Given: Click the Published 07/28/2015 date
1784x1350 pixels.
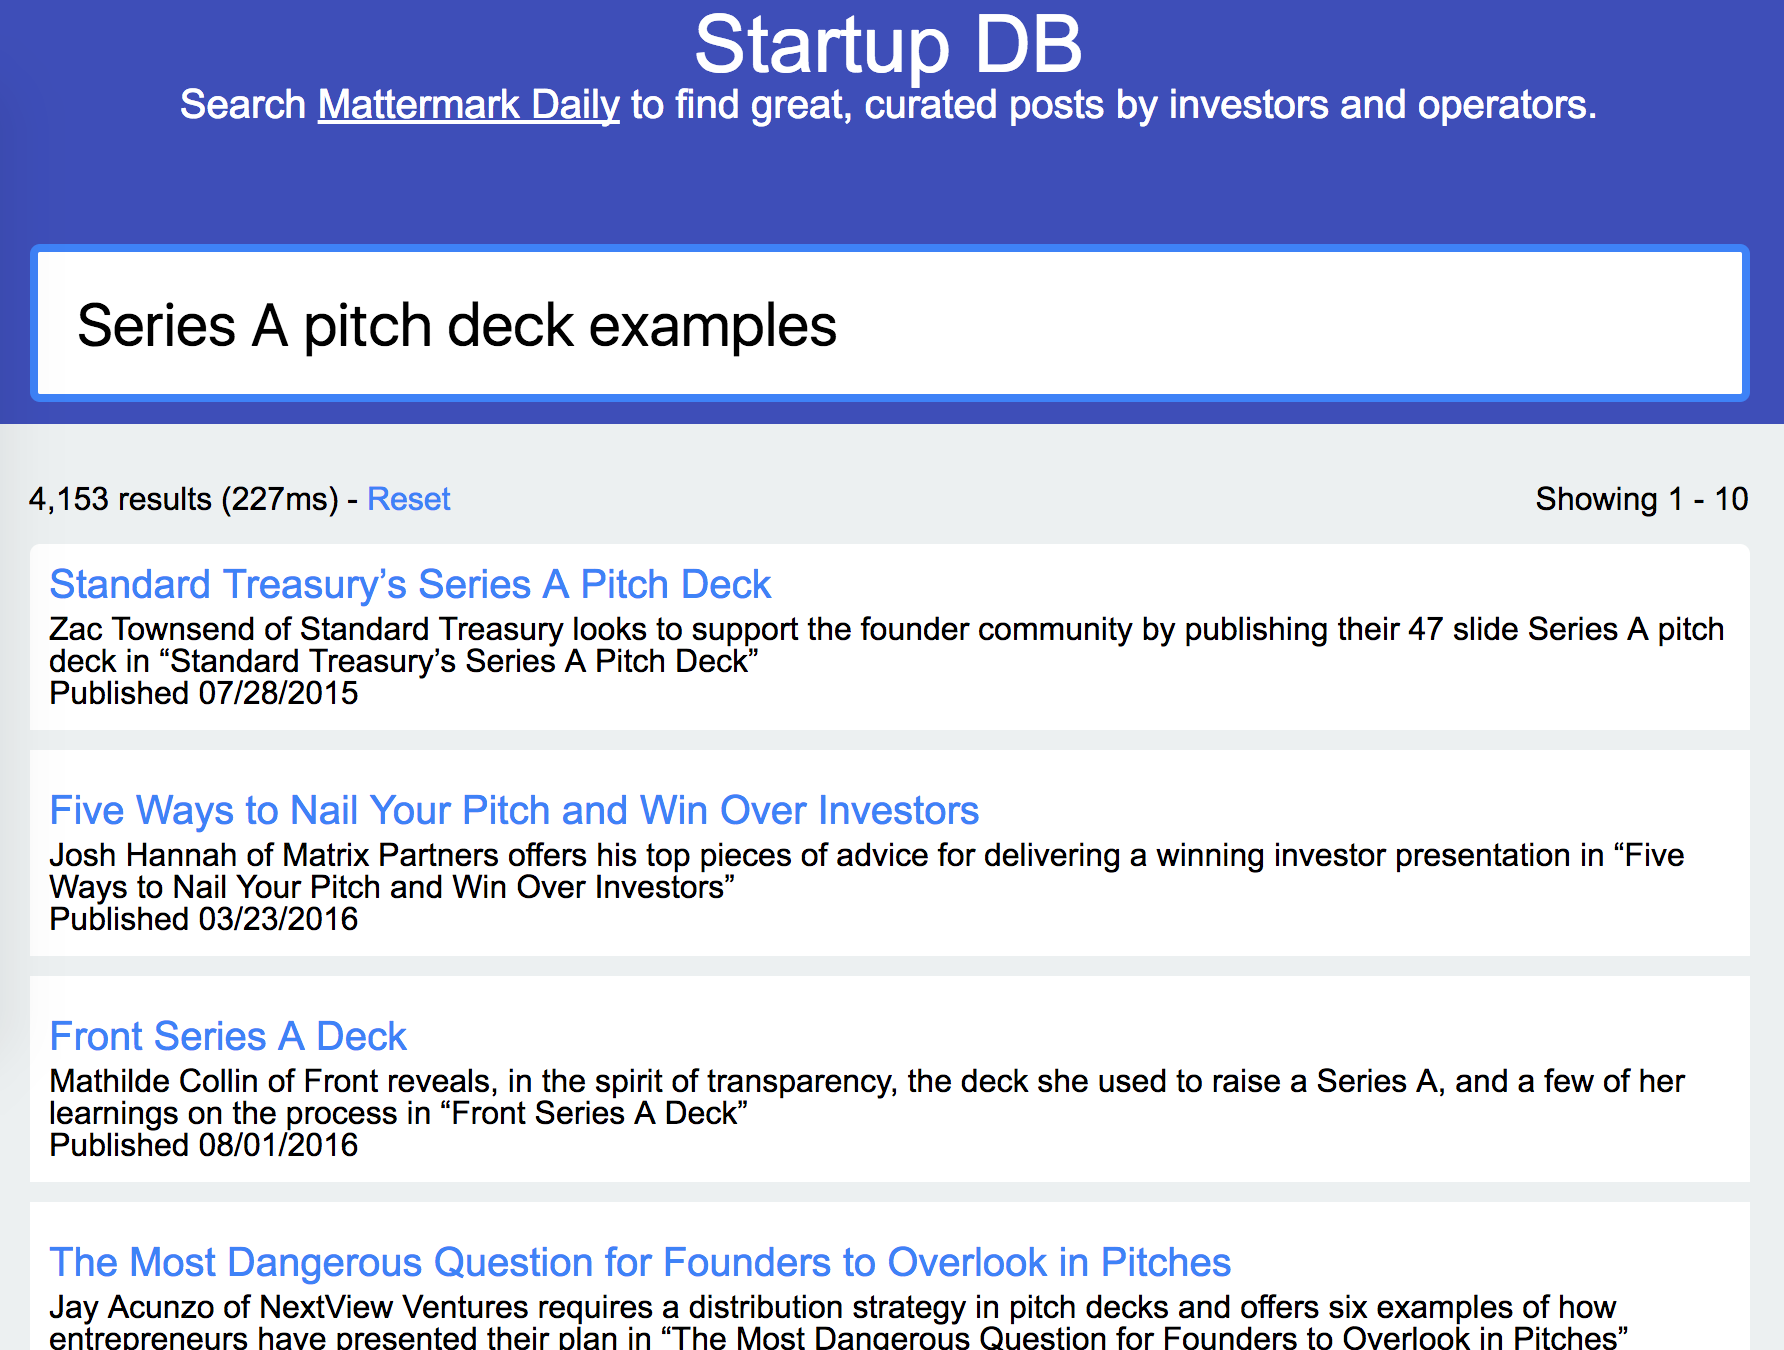Looking at the screenshot, I should 204,693.
